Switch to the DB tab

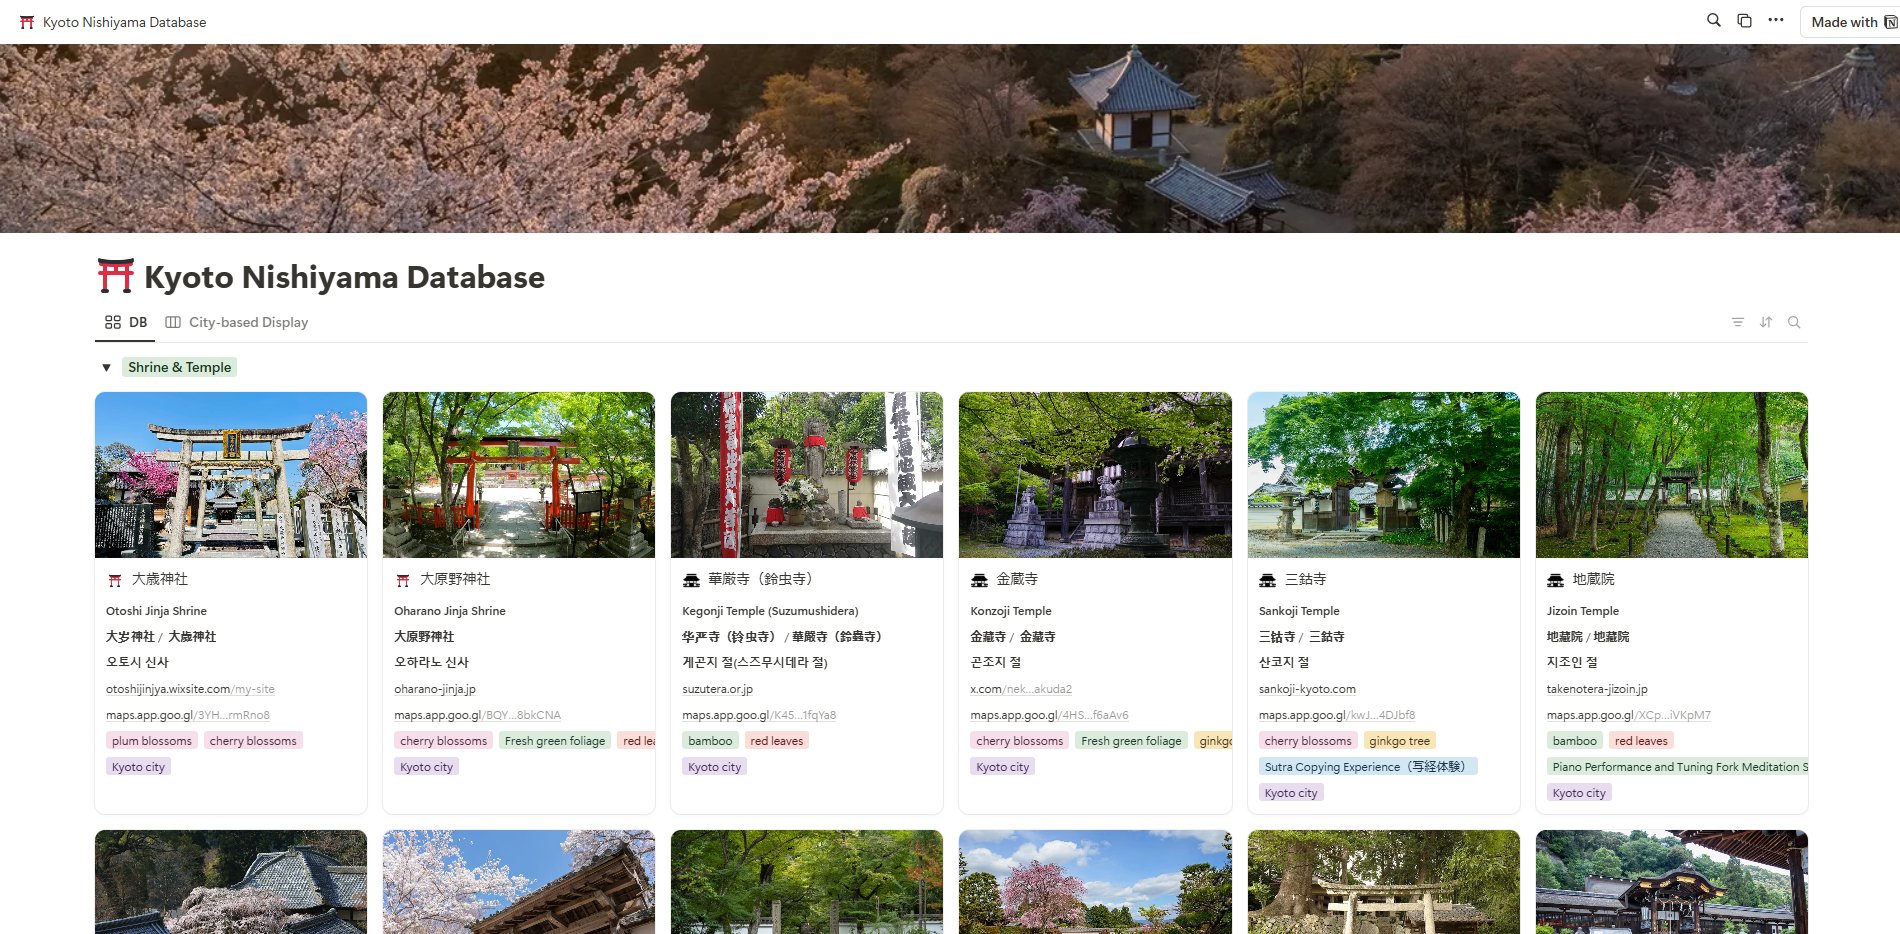pos(126,322)
